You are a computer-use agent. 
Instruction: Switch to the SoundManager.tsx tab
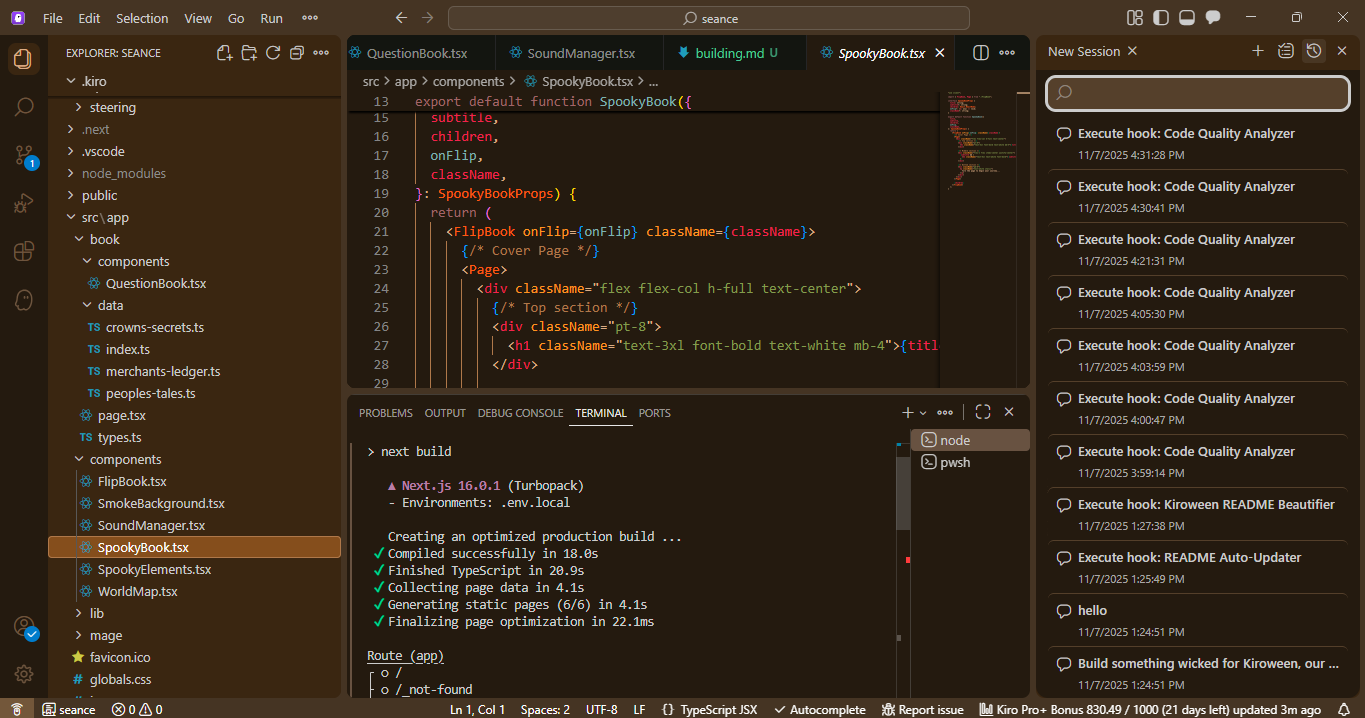pos(580,53)
